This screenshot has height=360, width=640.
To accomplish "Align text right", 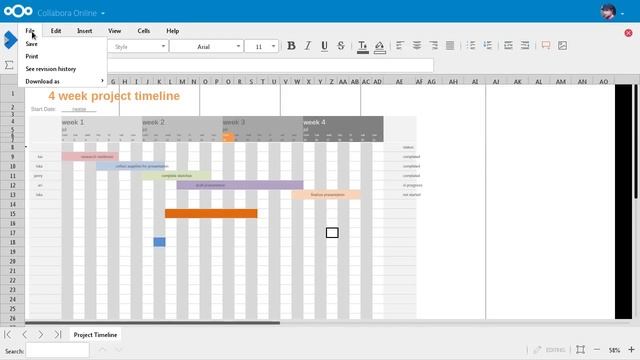I will point(433,46).
